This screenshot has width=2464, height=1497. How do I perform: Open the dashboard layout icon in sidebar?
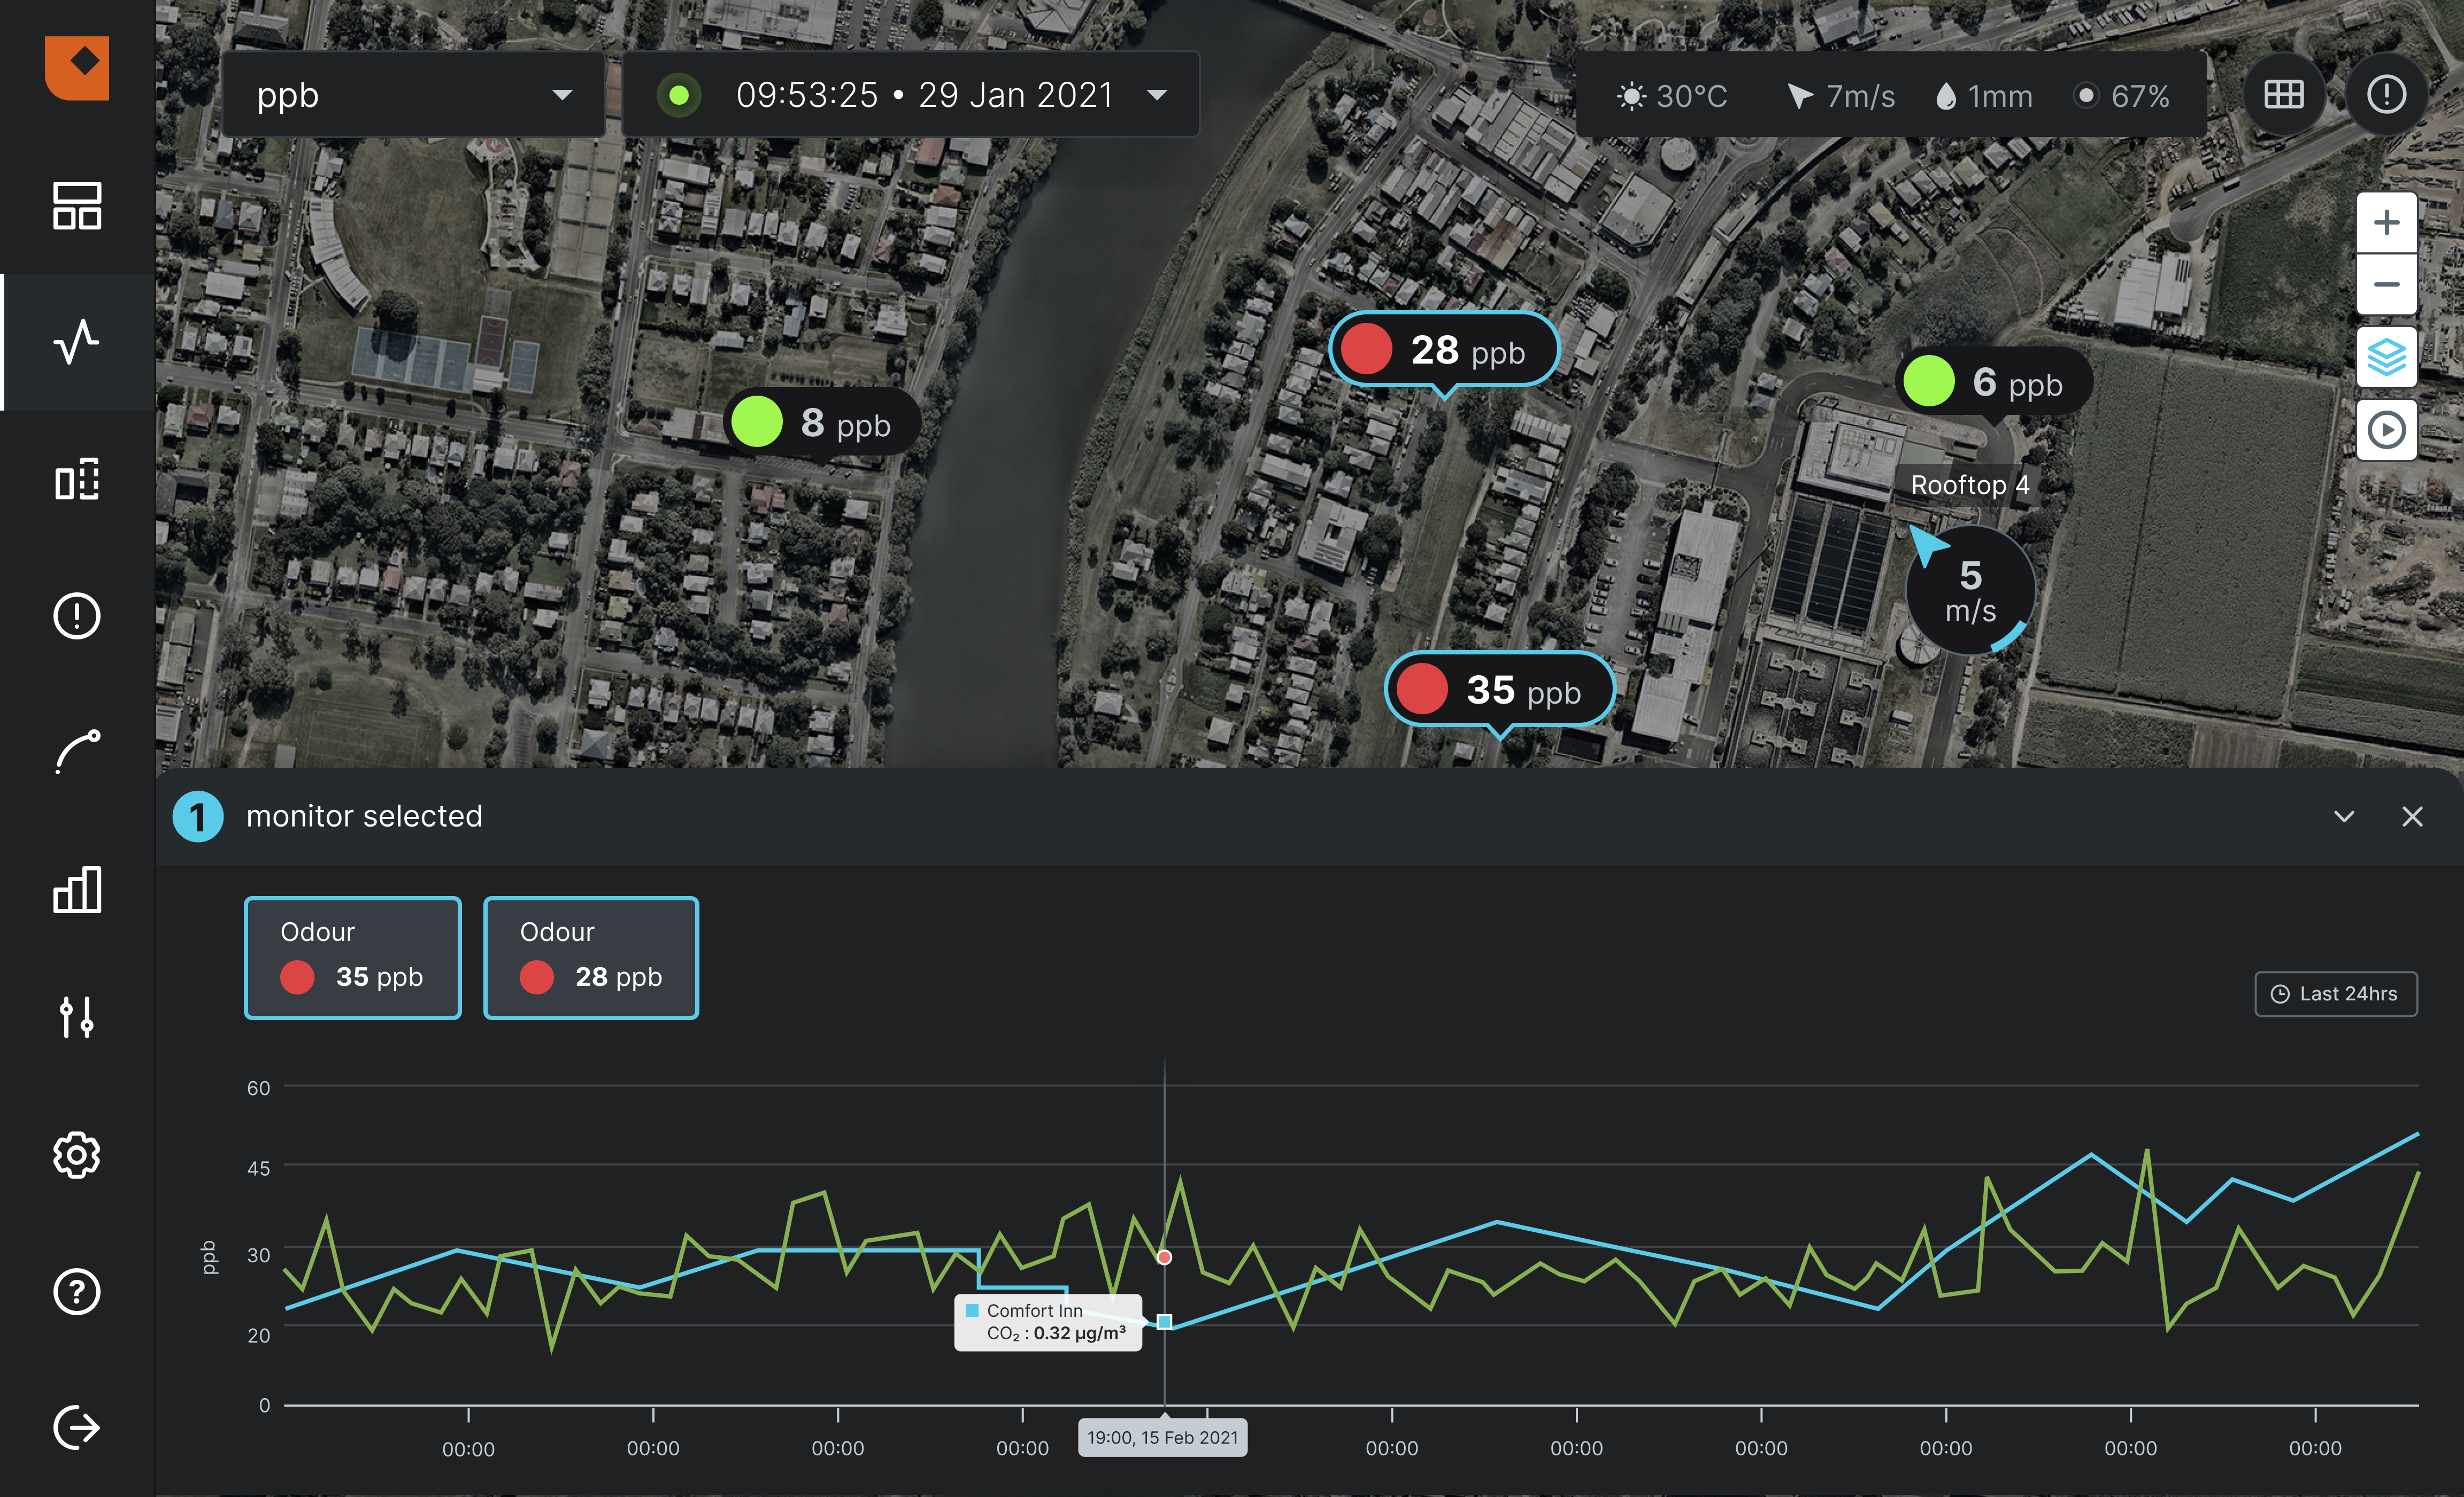click(77, 206)
